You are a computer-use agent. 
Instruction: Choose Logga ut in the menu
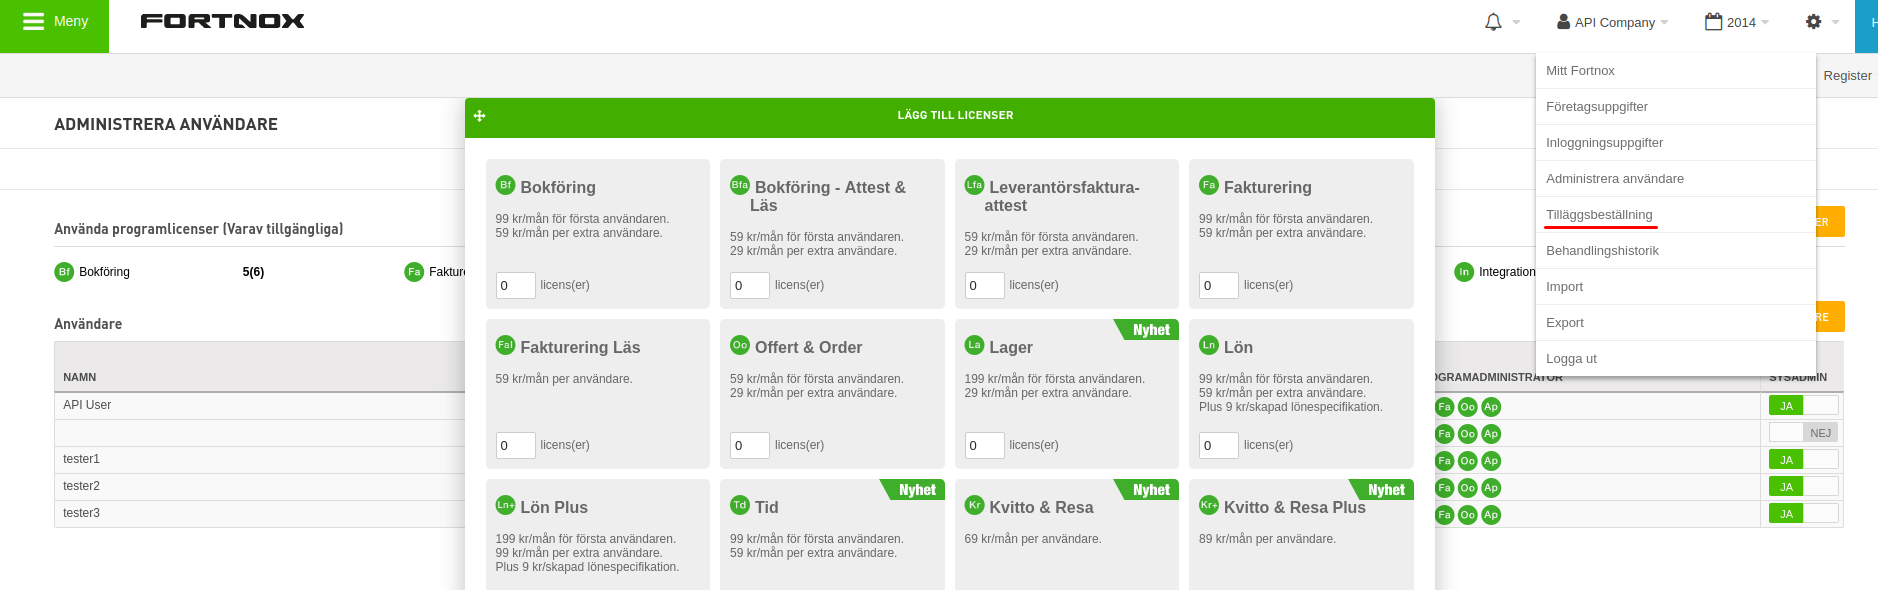[1571, 359]
